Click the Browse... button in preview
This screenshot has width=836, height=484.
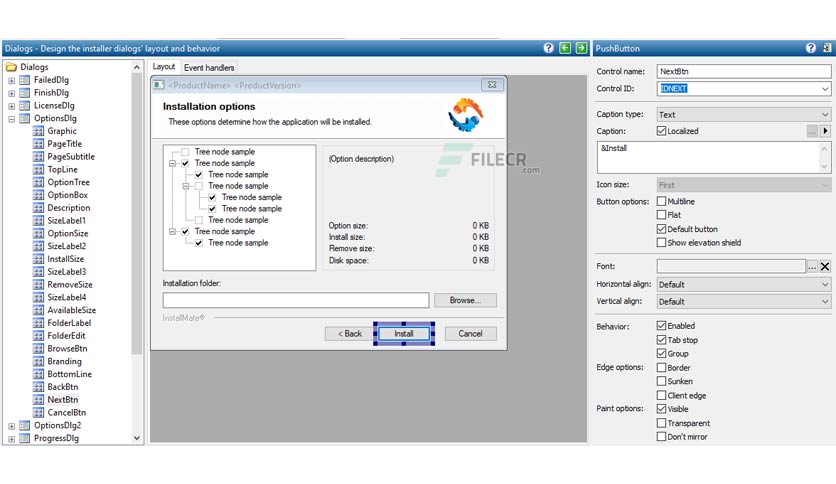[x=465, y=300]
